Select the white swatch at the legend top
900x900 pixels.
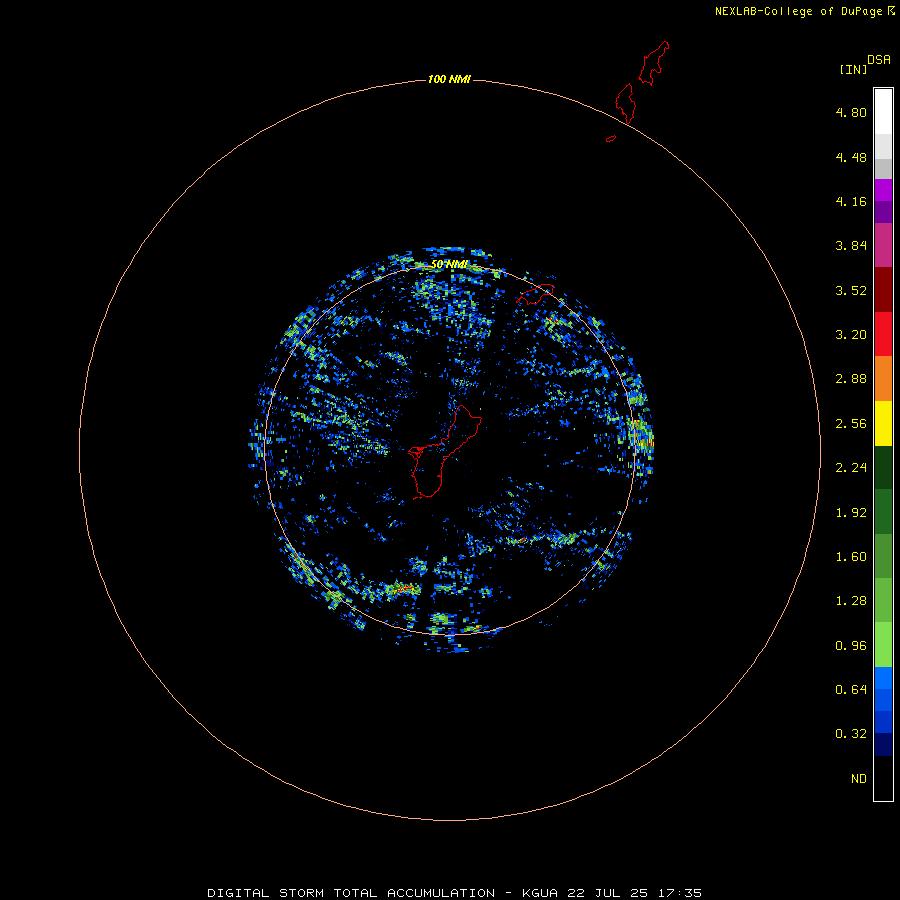[x=883, y=112]
